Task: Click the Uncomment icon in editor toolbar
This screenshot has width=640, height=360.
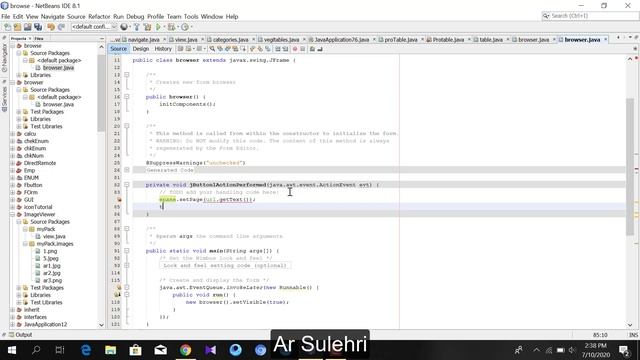Action: pos(320,49)
